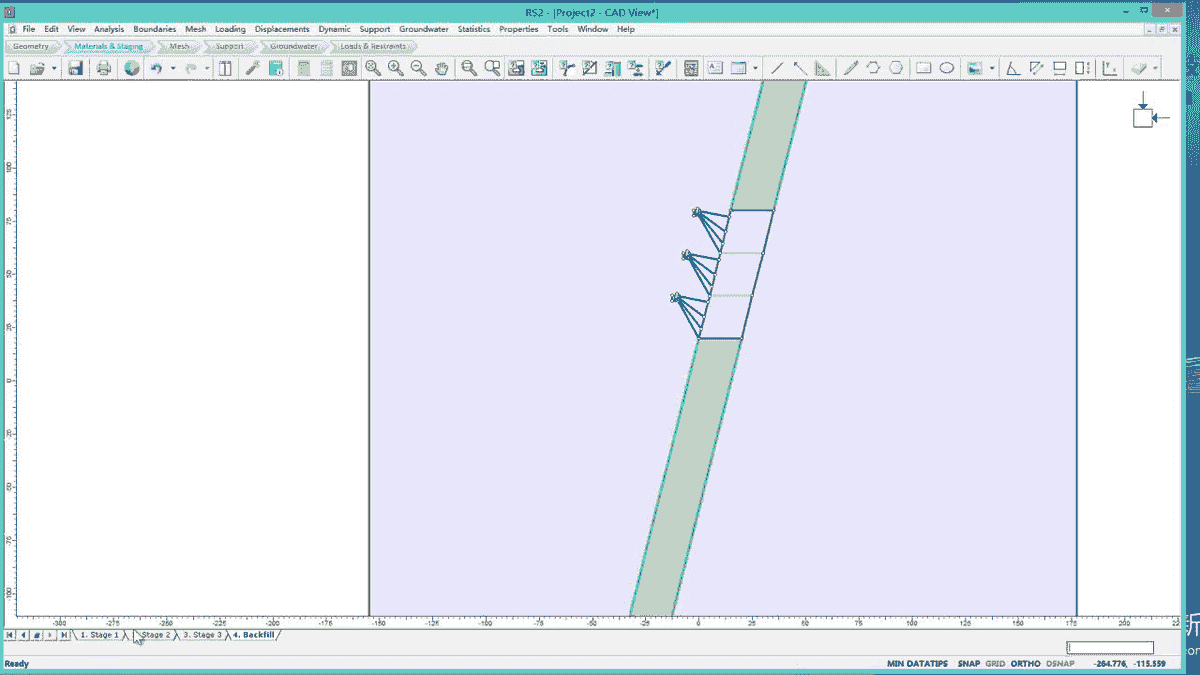Viewport: 1200px width, 675px height.
Task: Toggle SNAP in the status bar
Action: (968, 664)
